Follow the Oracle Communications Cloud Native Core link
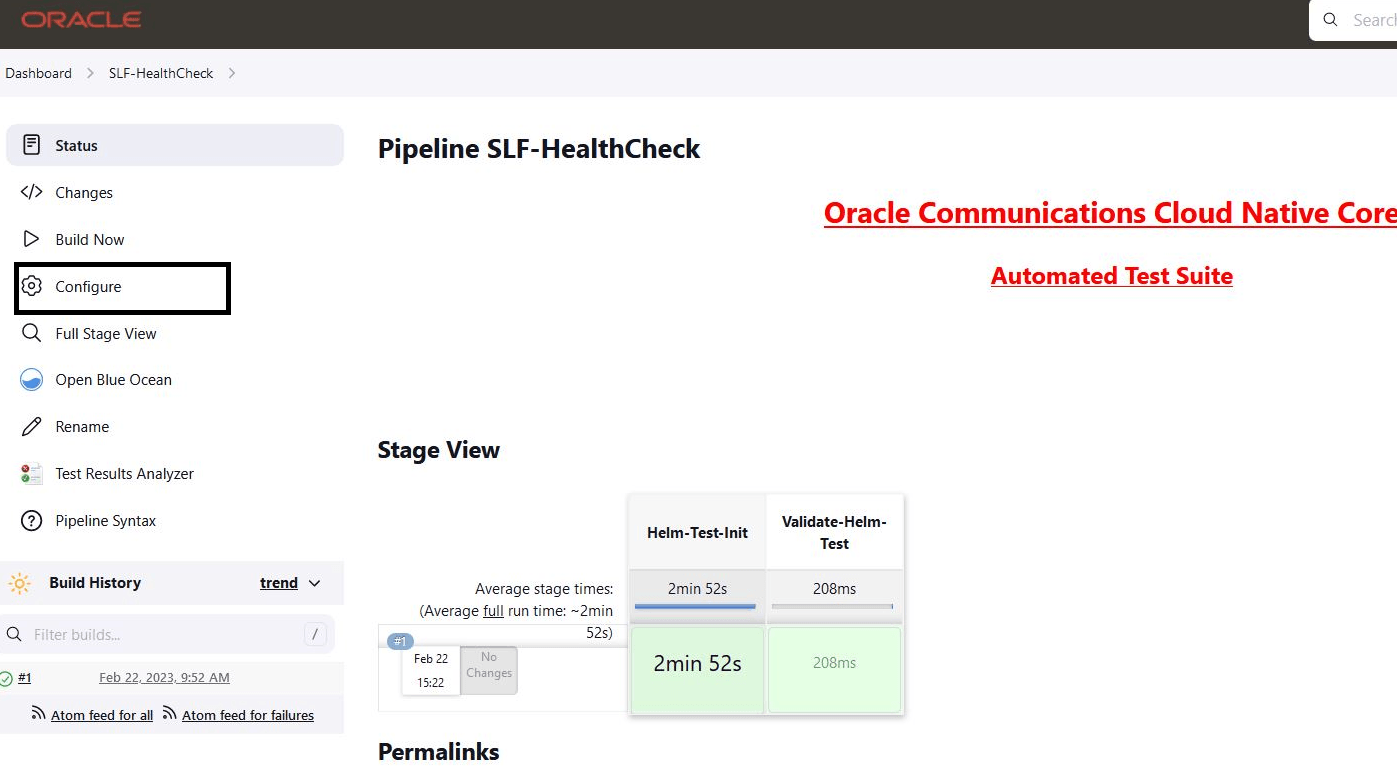1397x769 pixels. point(1111,212)
